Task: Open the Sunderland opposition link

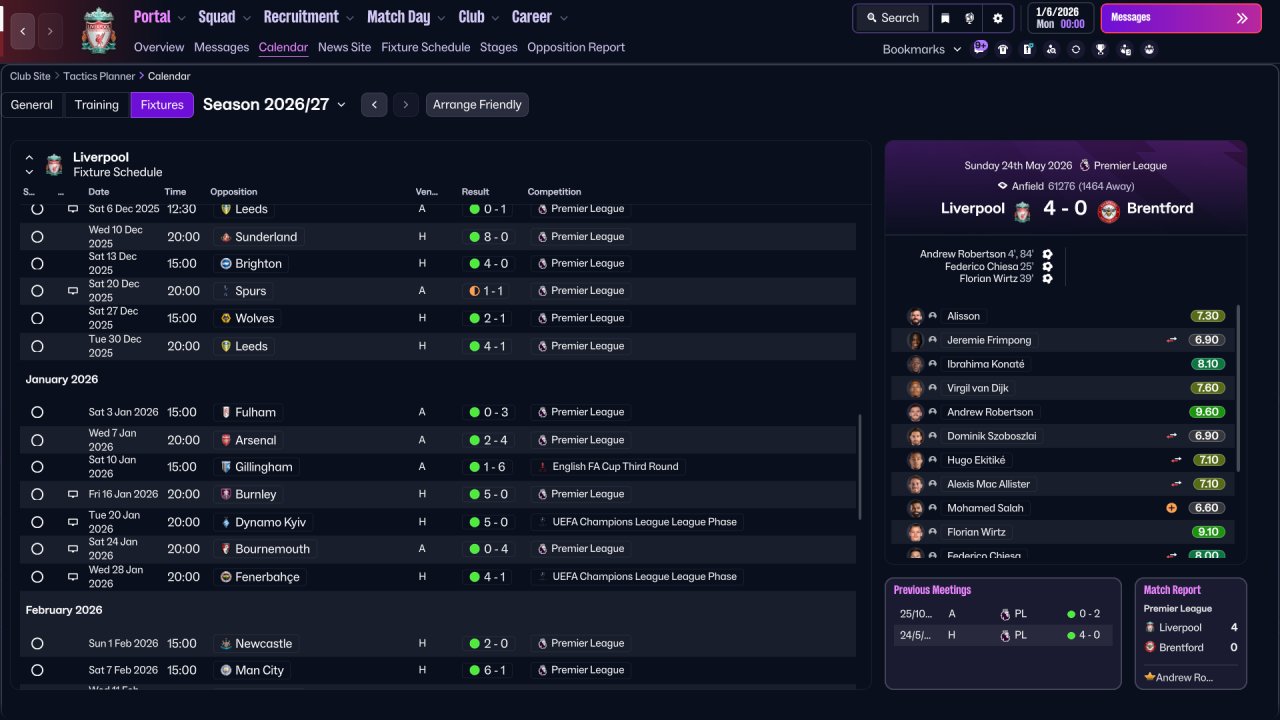Action: pos(260,237)
